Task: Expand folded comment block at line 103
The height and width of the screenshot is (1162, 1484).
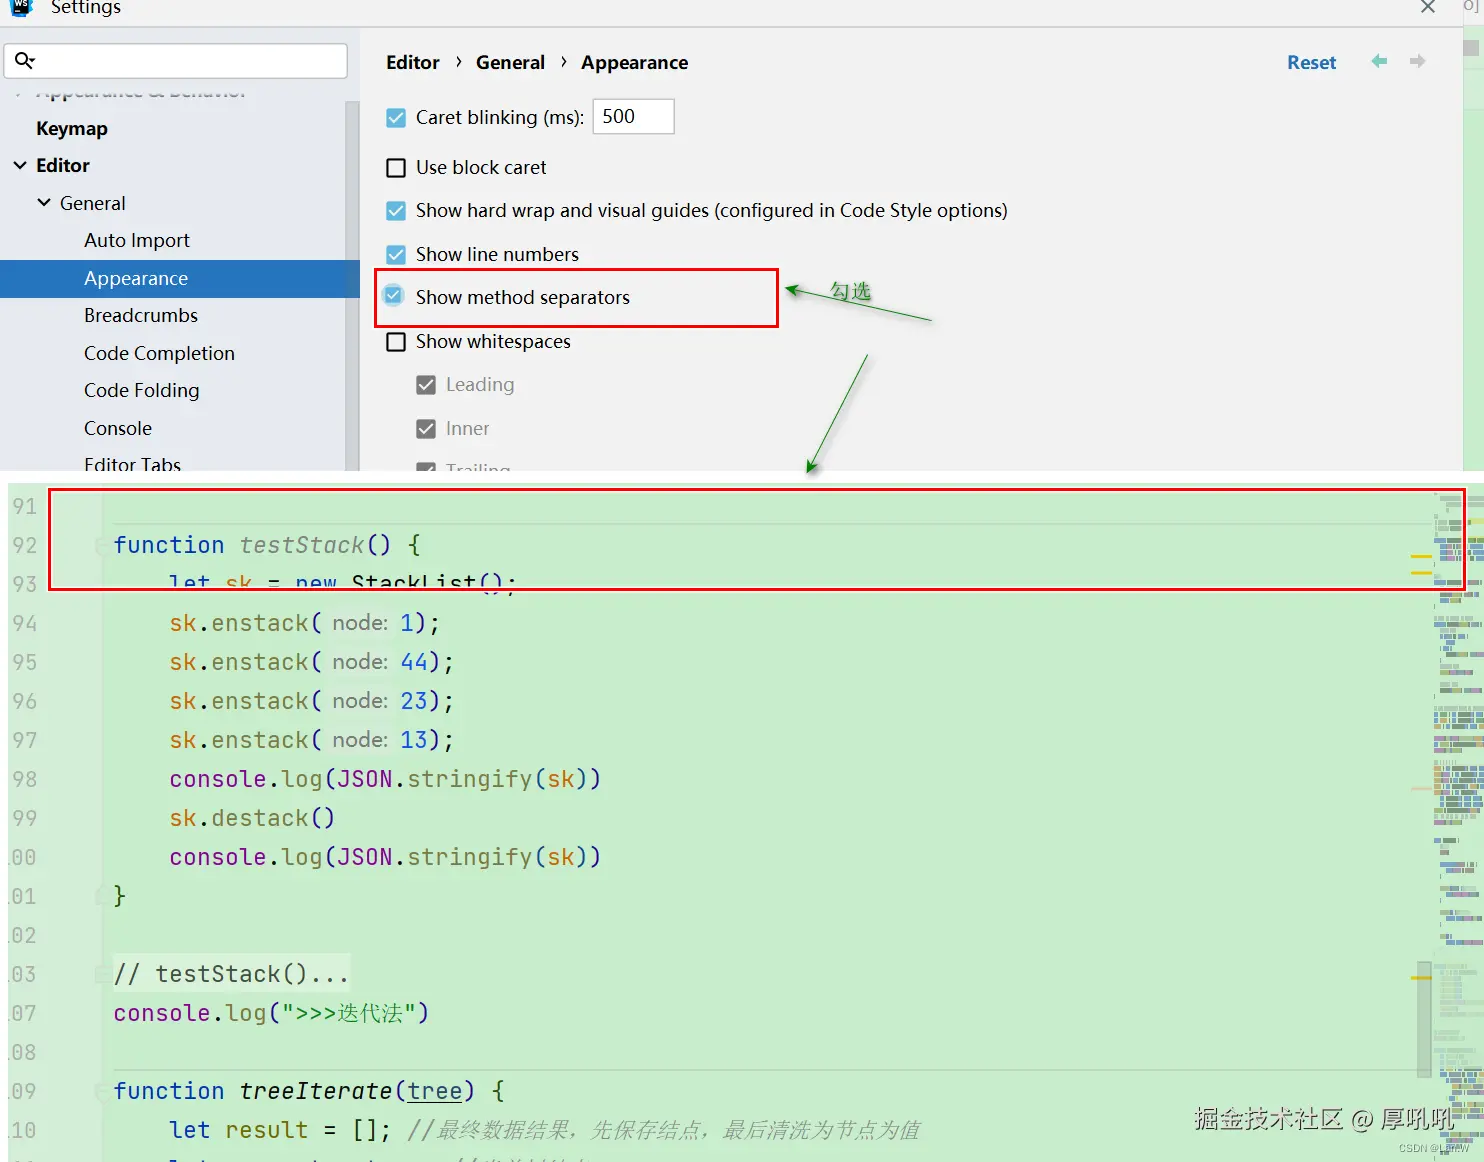Action: click(x=101, y=974)
